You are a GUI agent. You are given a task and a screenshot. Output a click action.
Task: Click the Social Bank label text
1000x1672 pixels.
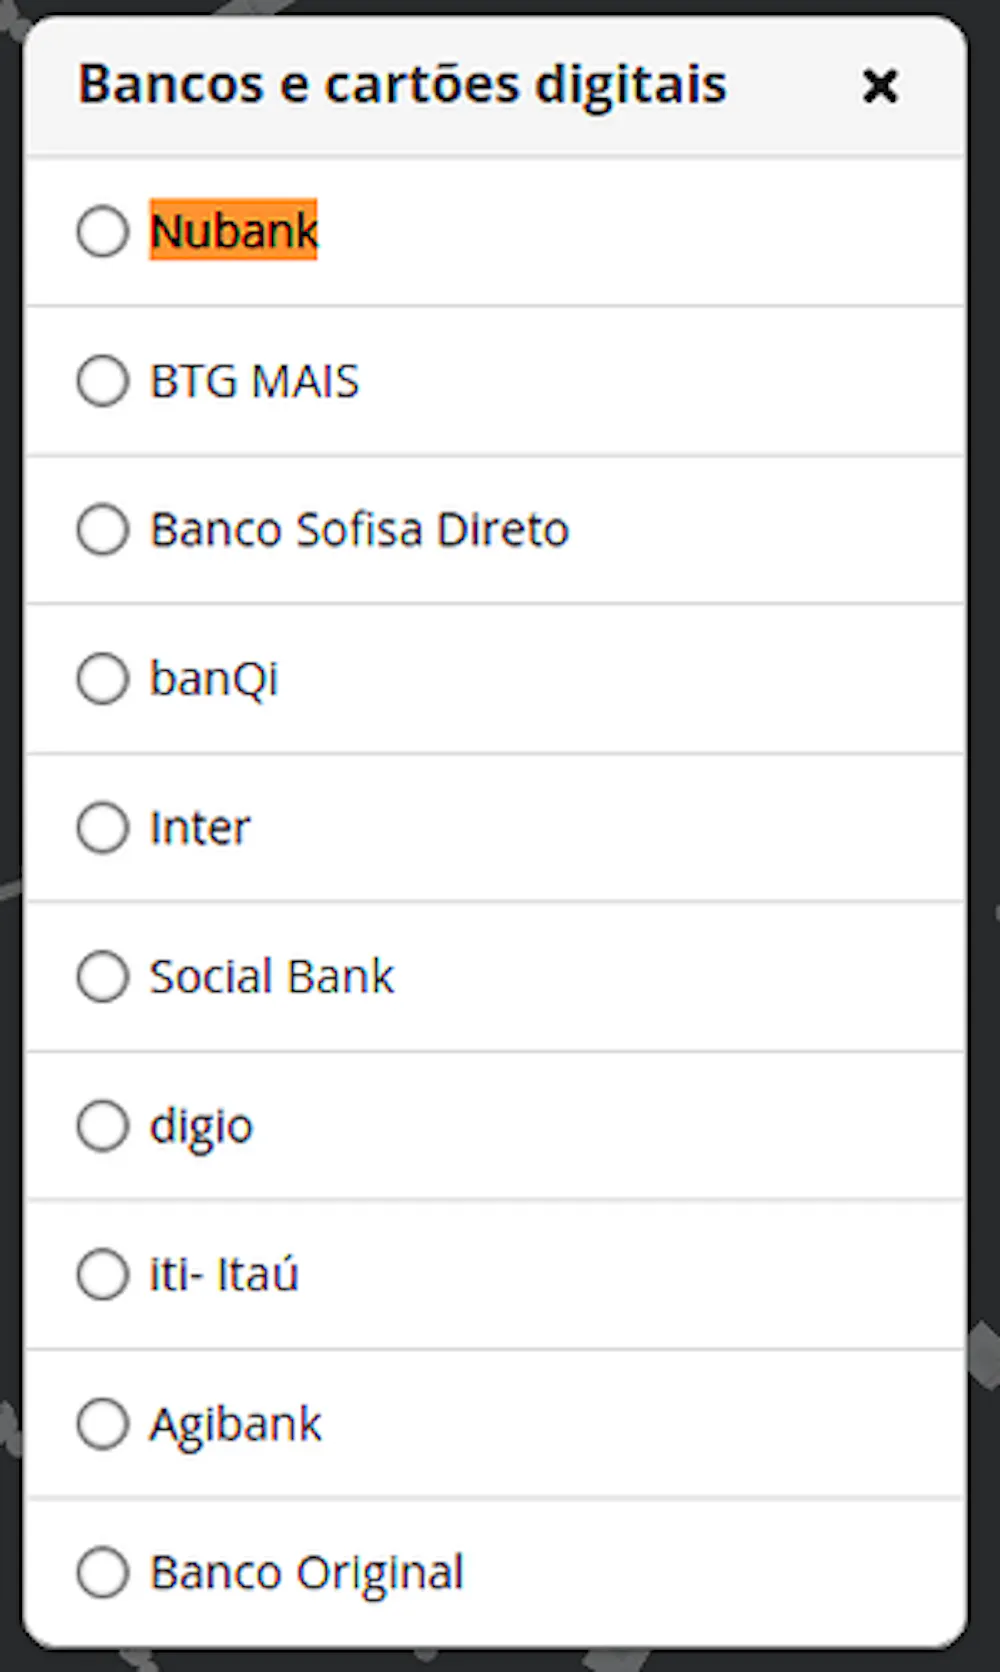(272, 977)
